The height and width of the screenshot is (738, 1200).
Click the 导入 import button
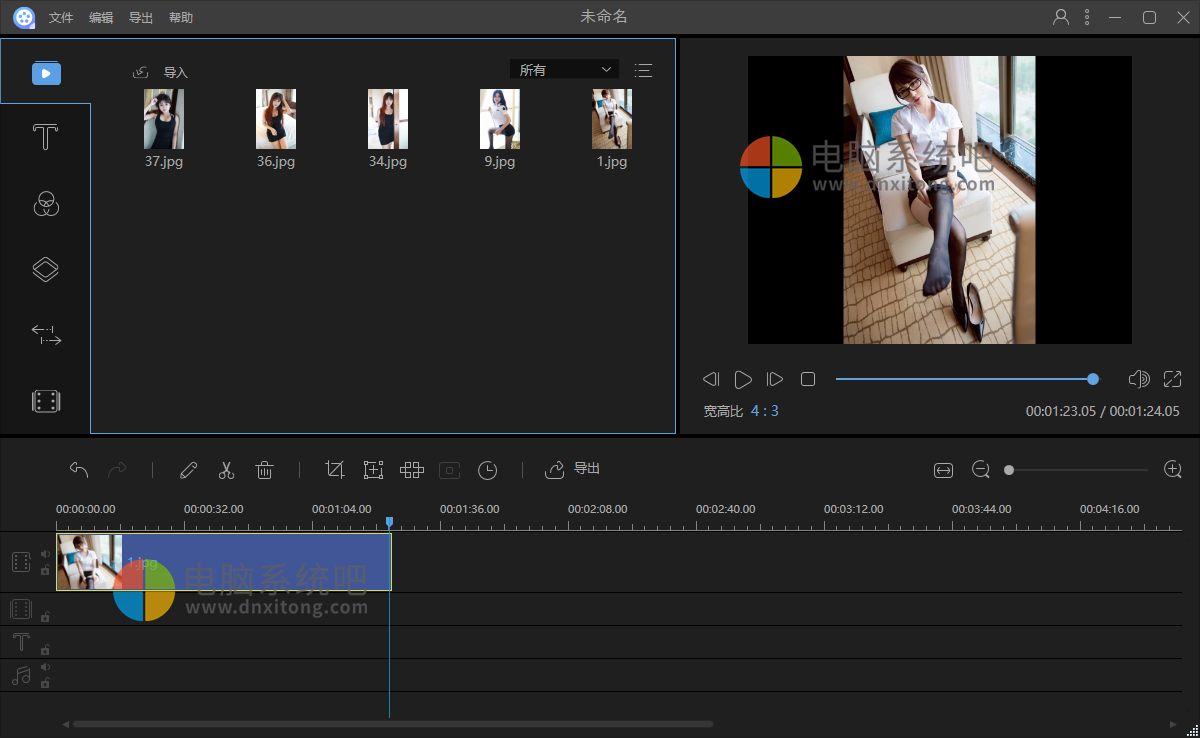[x=176, y=73]
